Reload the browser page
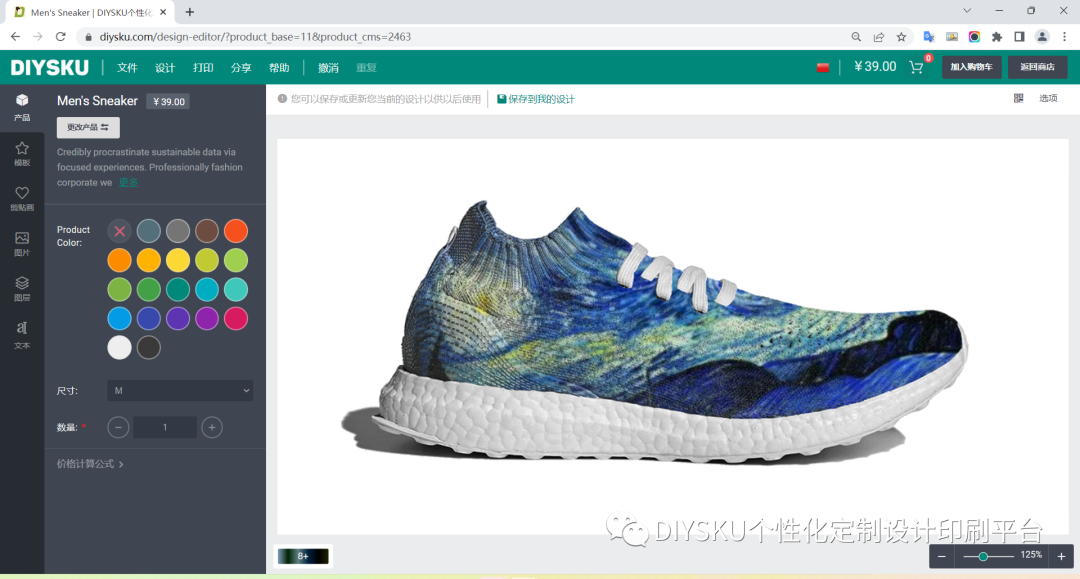 click(x=61, y=36)
